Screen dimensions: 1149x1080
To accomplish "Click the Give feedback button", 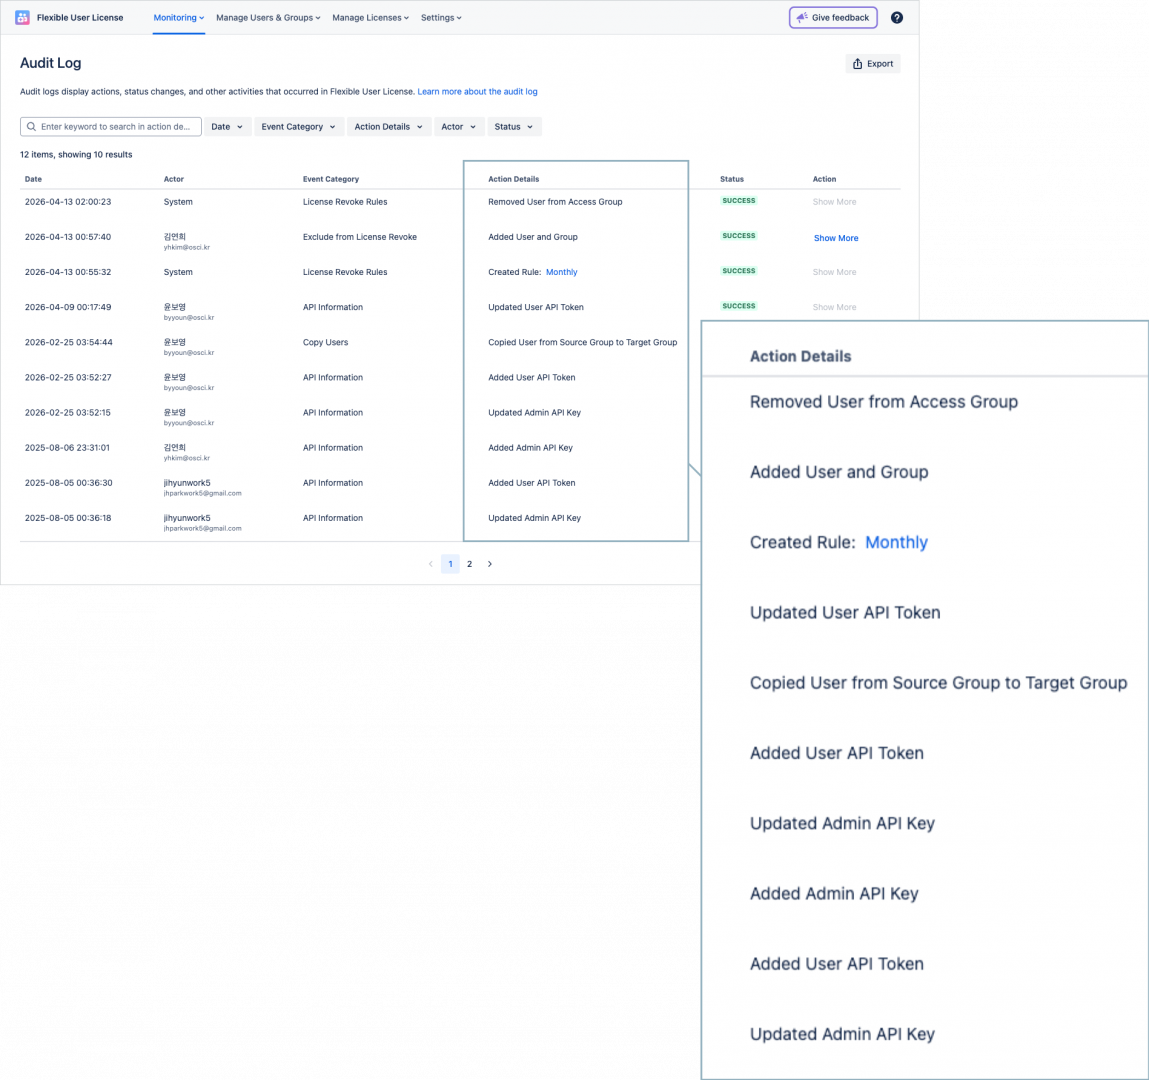I will coord(833,18).
